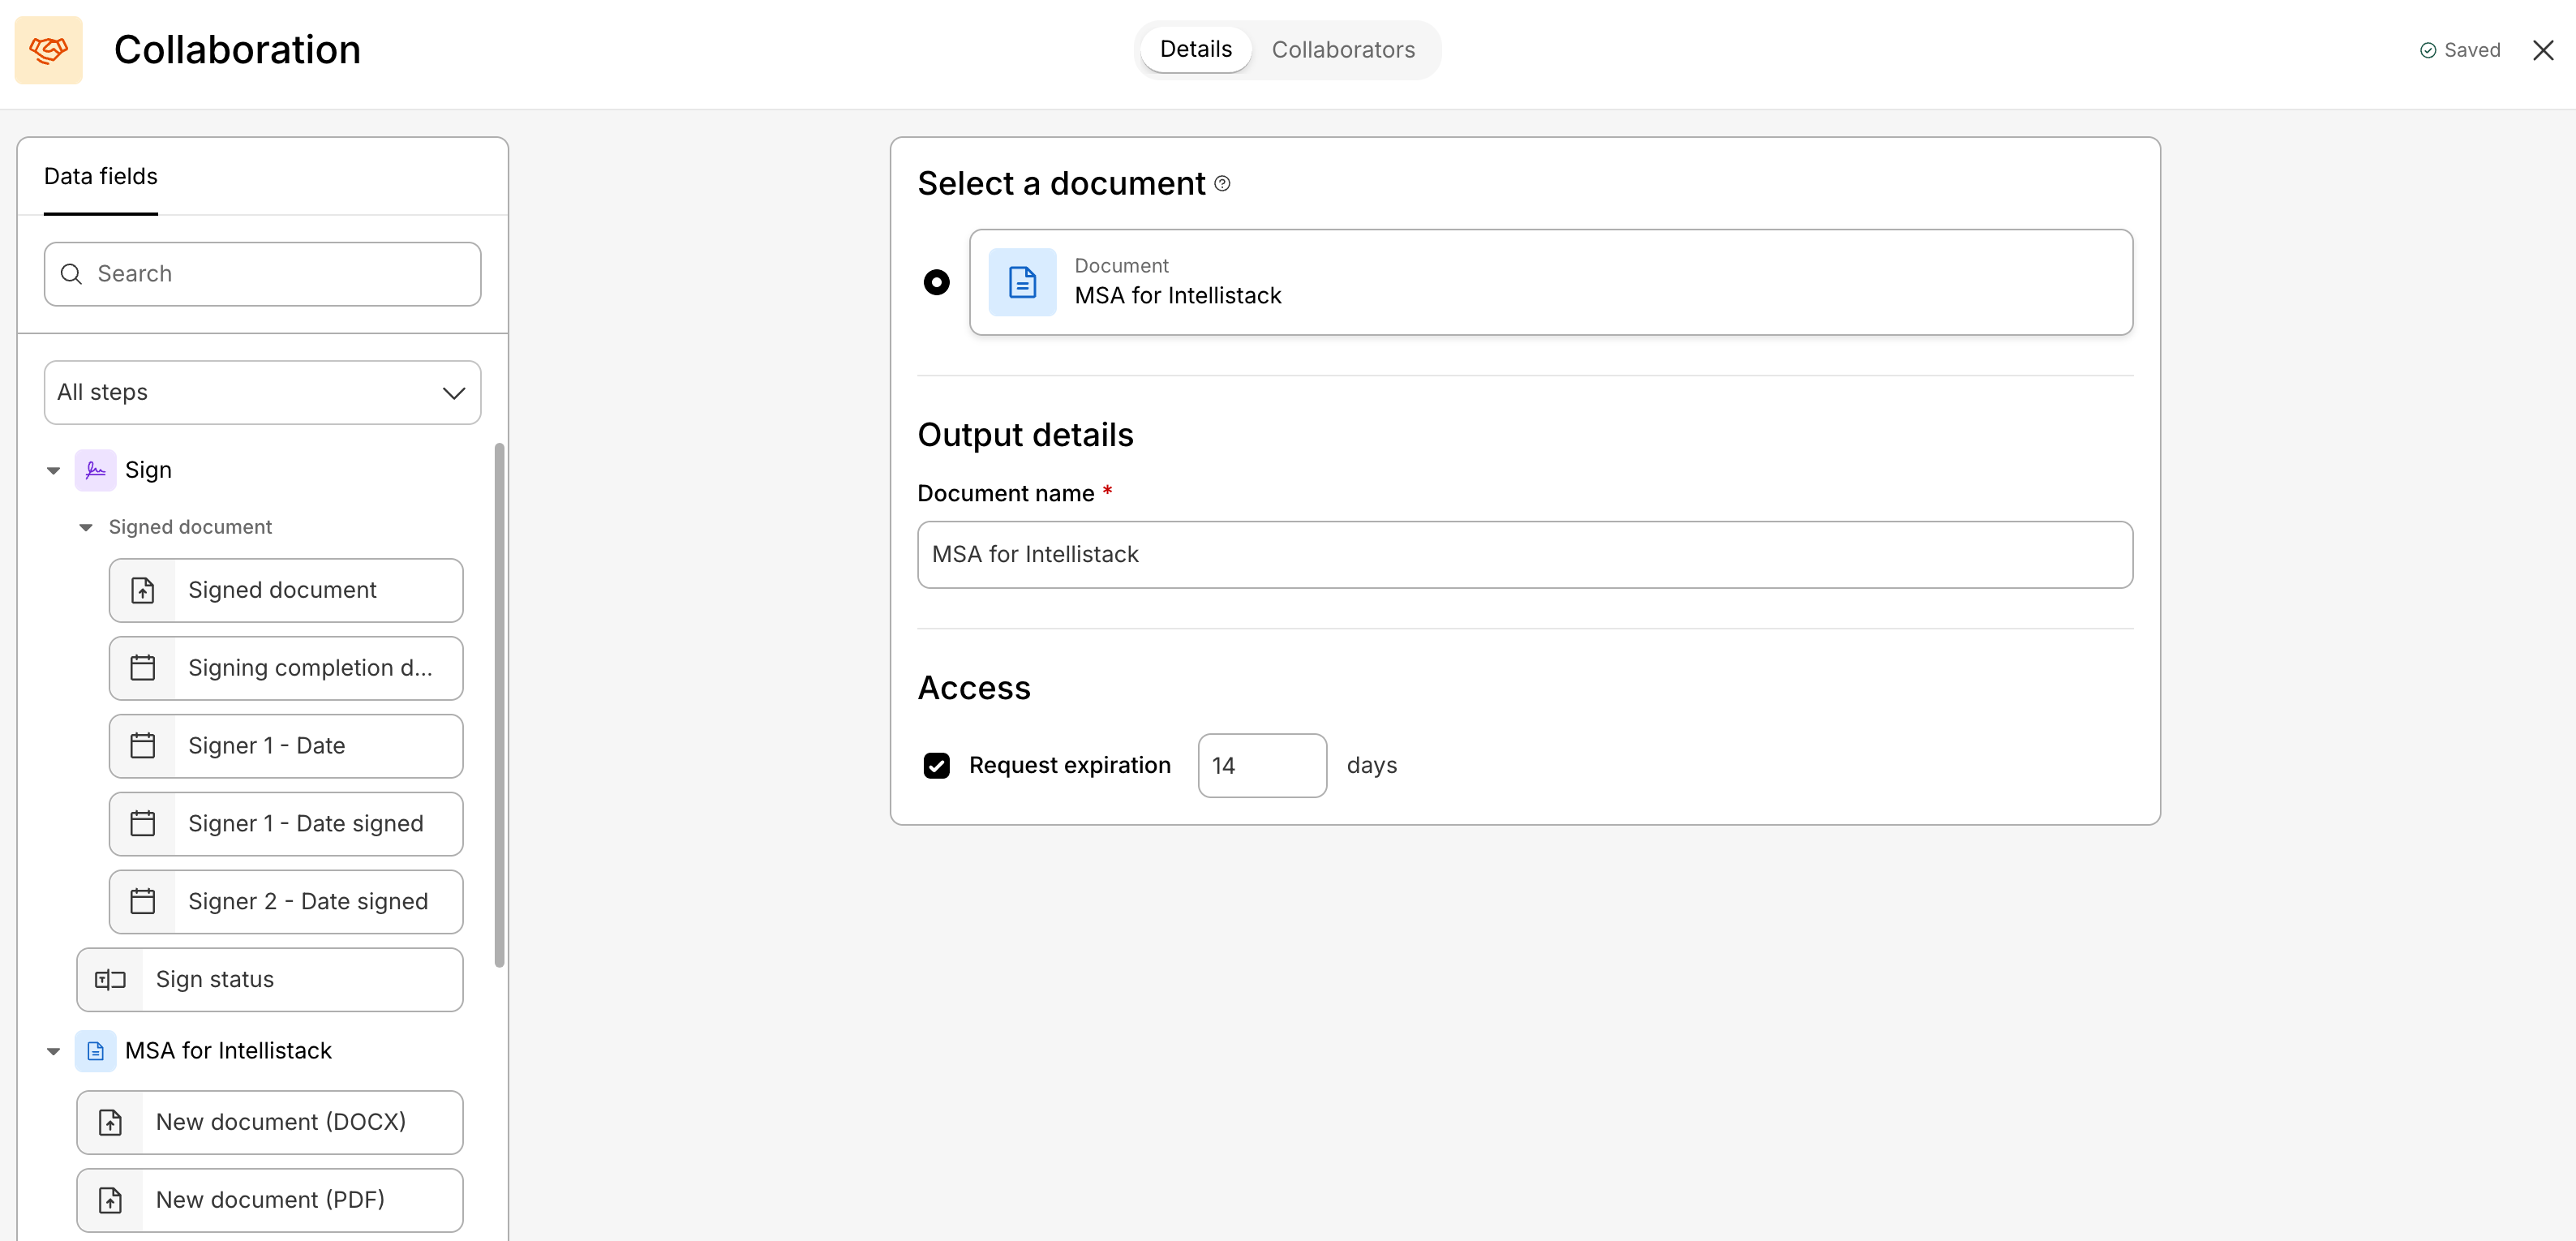Screen dimensions: 2576x1241
Task: Click the Signed document file icon
Action: [143, 590]
